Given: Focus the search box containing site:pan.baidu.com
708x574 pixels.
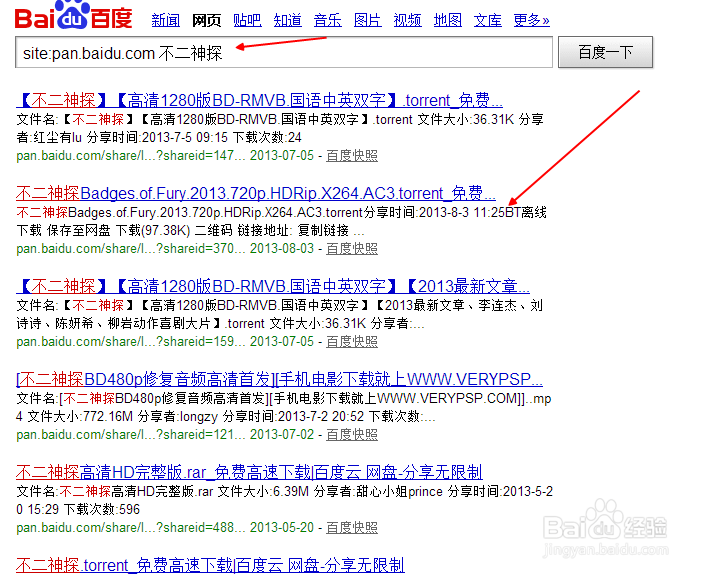Looking at the screenshot, I should [284, 52].
